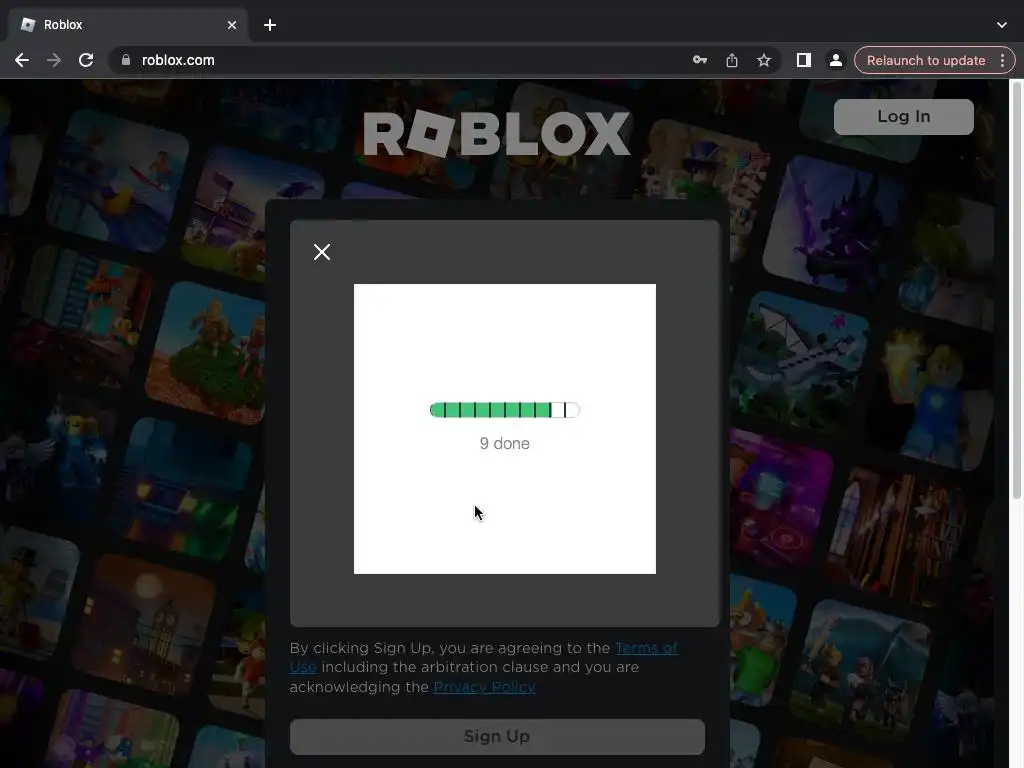Open a new browser tab
The width and height of the screenshot is (1024, 768).
(270, 25)
